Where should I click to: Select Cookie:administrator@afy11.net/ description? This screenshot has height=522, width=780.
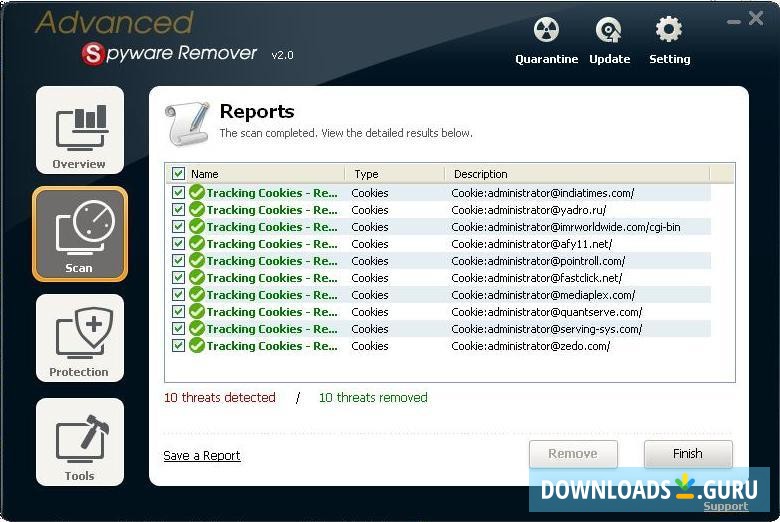[531, 244]
